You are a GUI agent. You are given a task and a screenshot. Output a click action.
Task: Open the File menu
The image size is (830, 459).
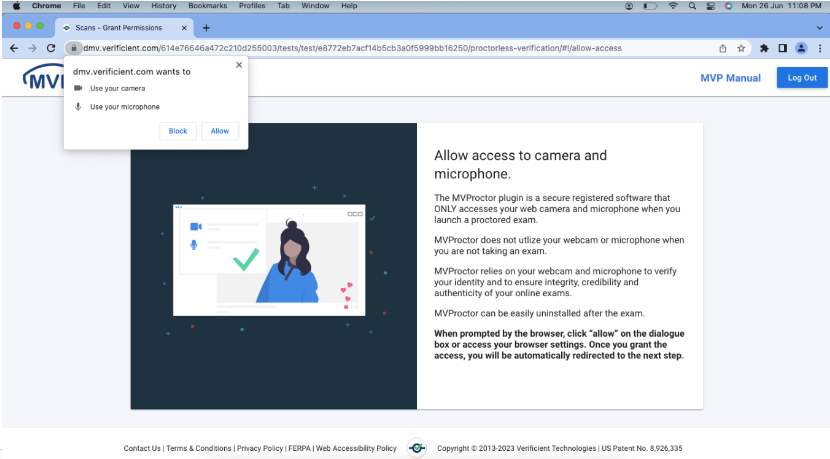point(79,6)
